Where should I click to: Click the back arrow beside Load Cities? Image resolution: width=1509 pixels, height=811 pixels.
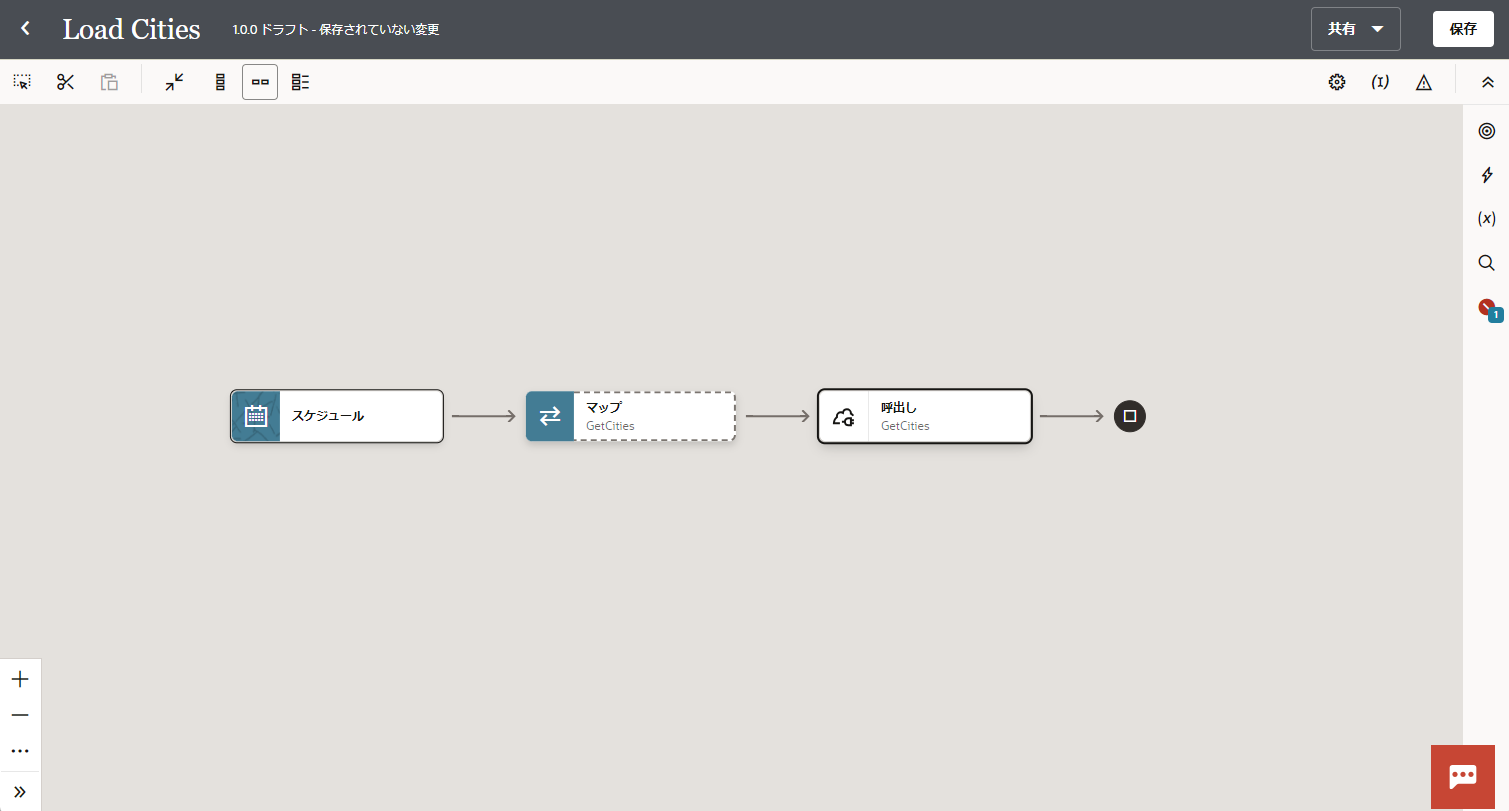[x=26, y=29]
